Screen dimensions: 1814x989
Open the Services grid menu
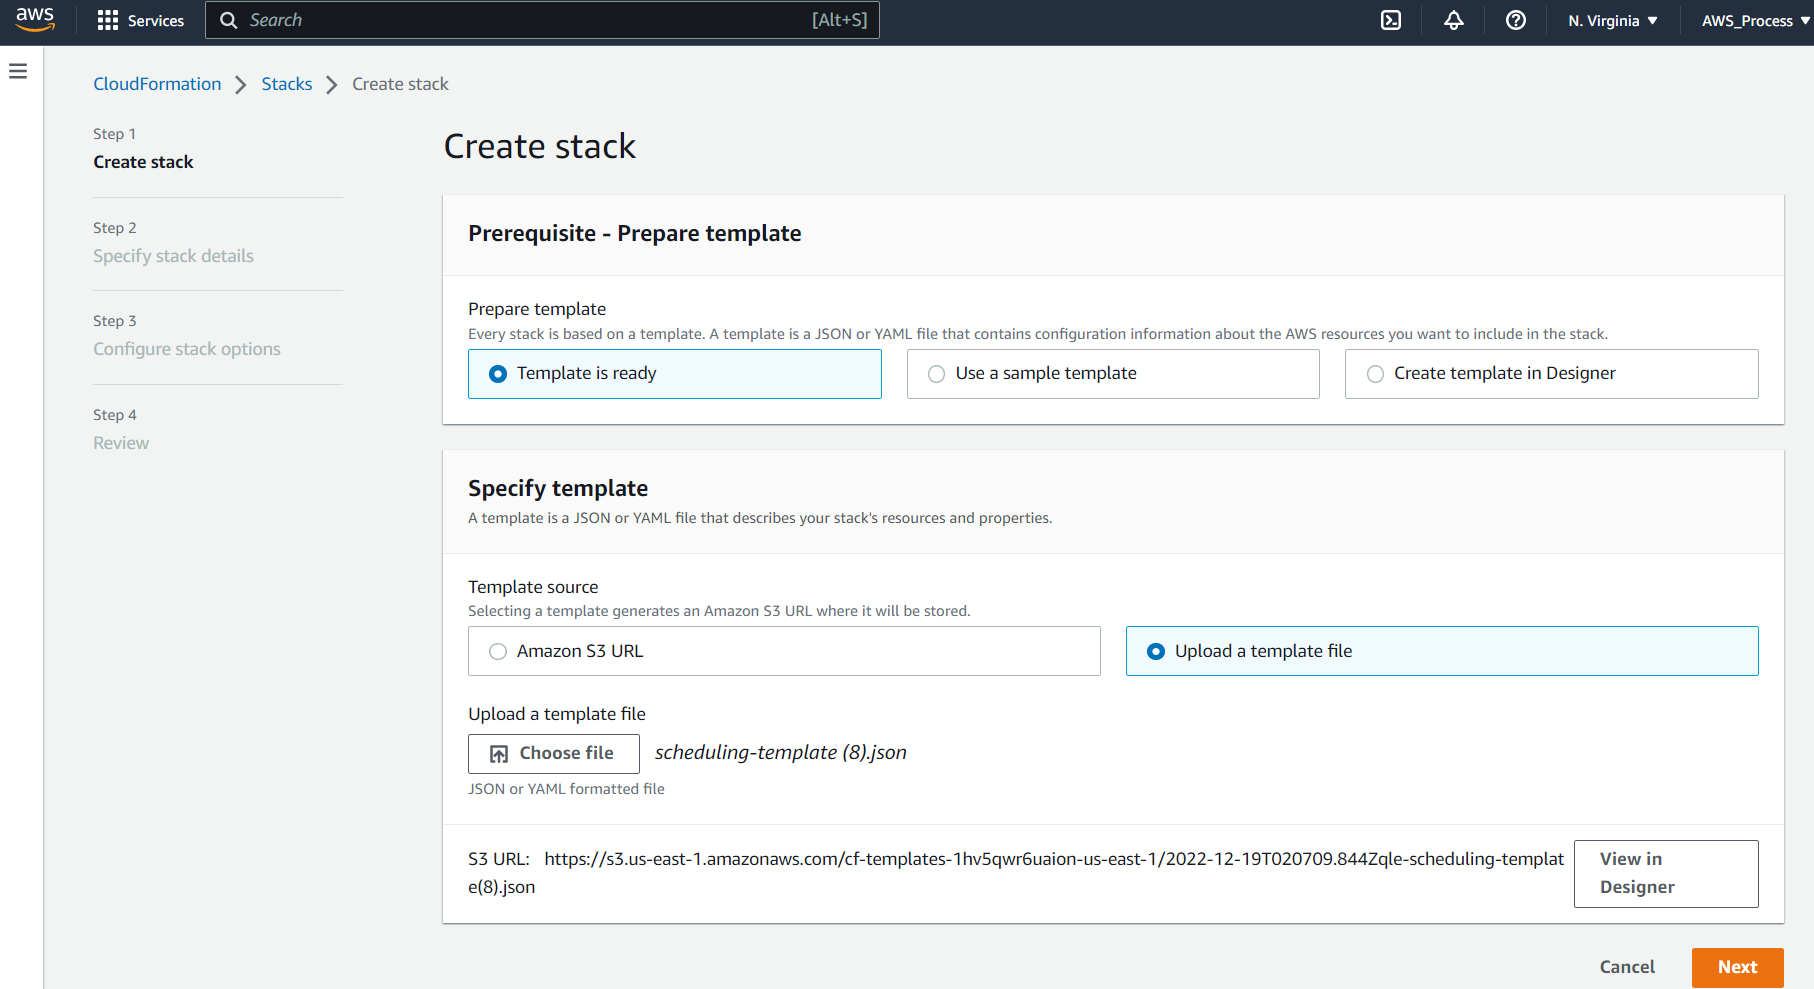[x=140, y=21]
